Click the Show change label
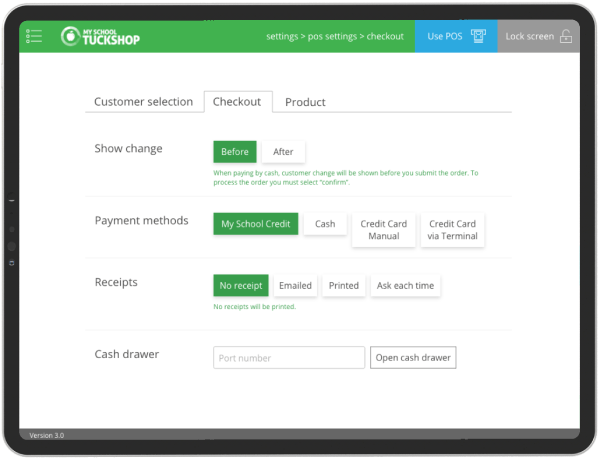The width and height of the screenshot is (600, 458). coord(129,148)
